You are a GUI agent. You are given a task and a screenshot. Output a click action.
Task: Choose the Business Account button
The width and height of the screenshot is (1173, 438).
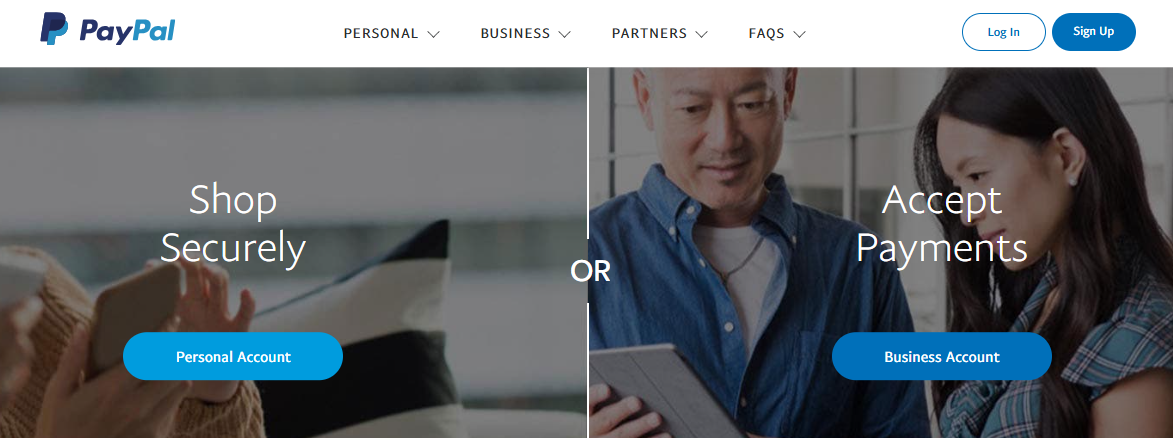point(942,356)
